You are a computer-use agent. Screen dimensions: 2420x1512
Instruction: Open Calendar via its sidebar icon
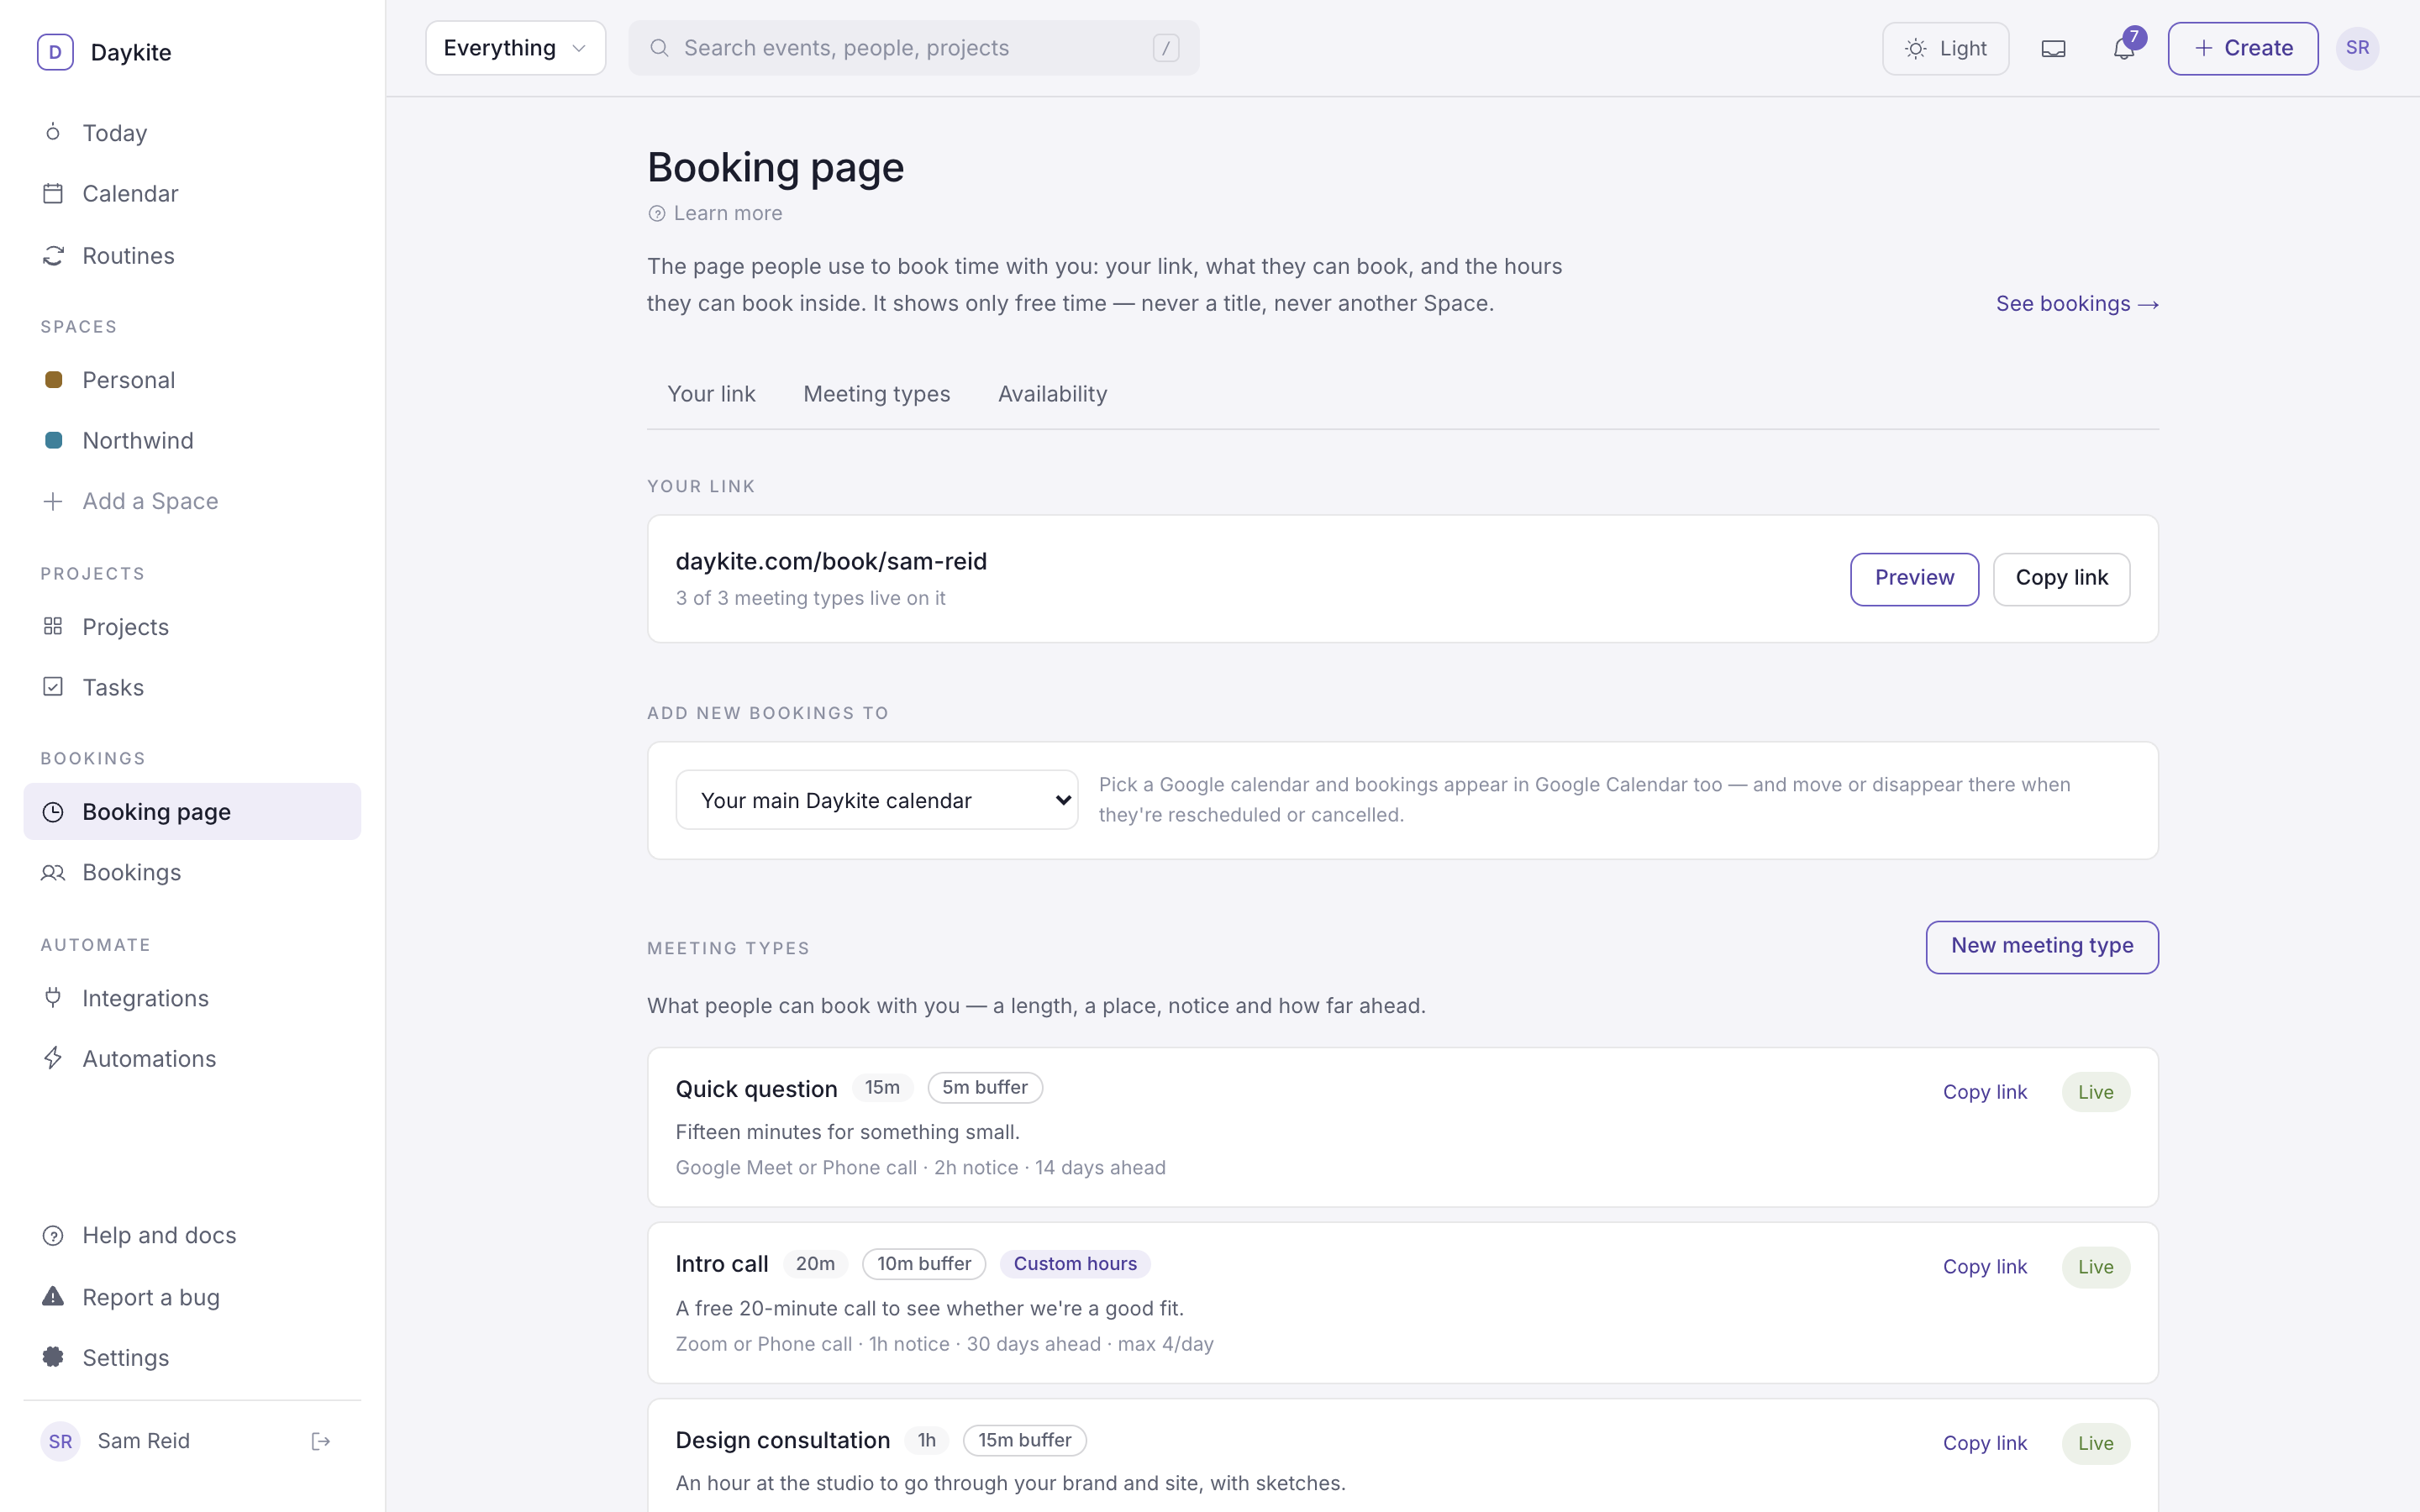pyautogui.click(x=53, y=193)
